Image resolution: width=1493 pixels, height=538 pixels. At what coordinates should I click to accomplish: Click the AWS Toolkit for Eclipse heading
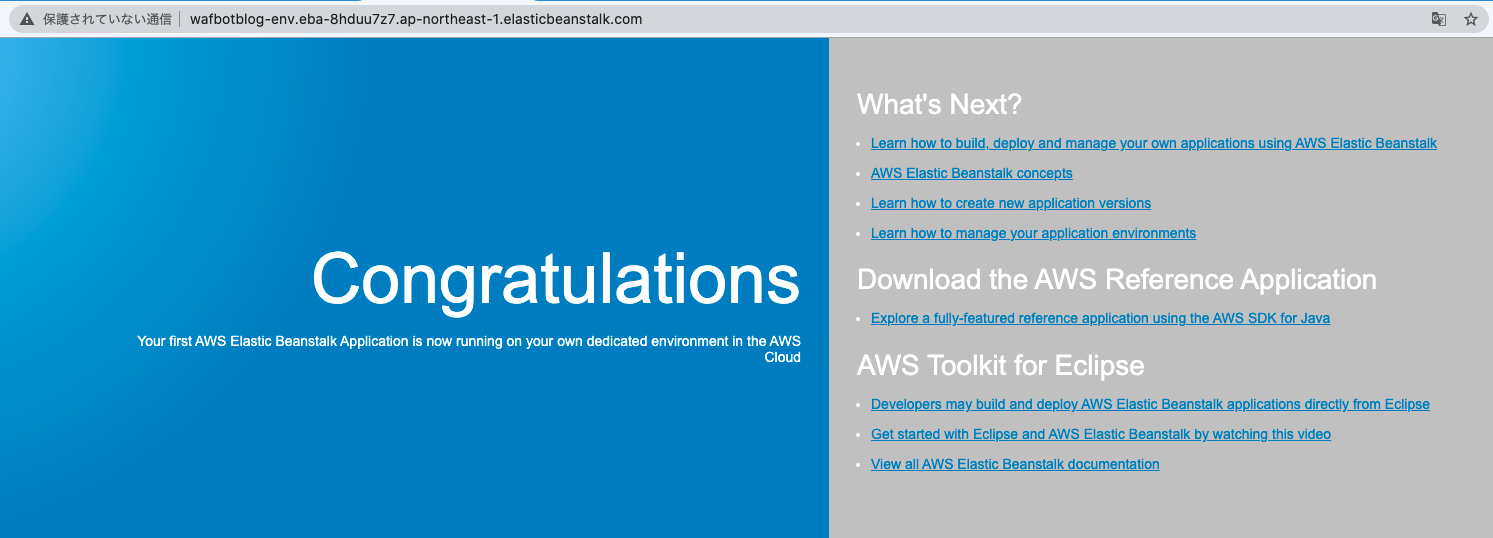pyautogui.click(x=1000, y=365)
